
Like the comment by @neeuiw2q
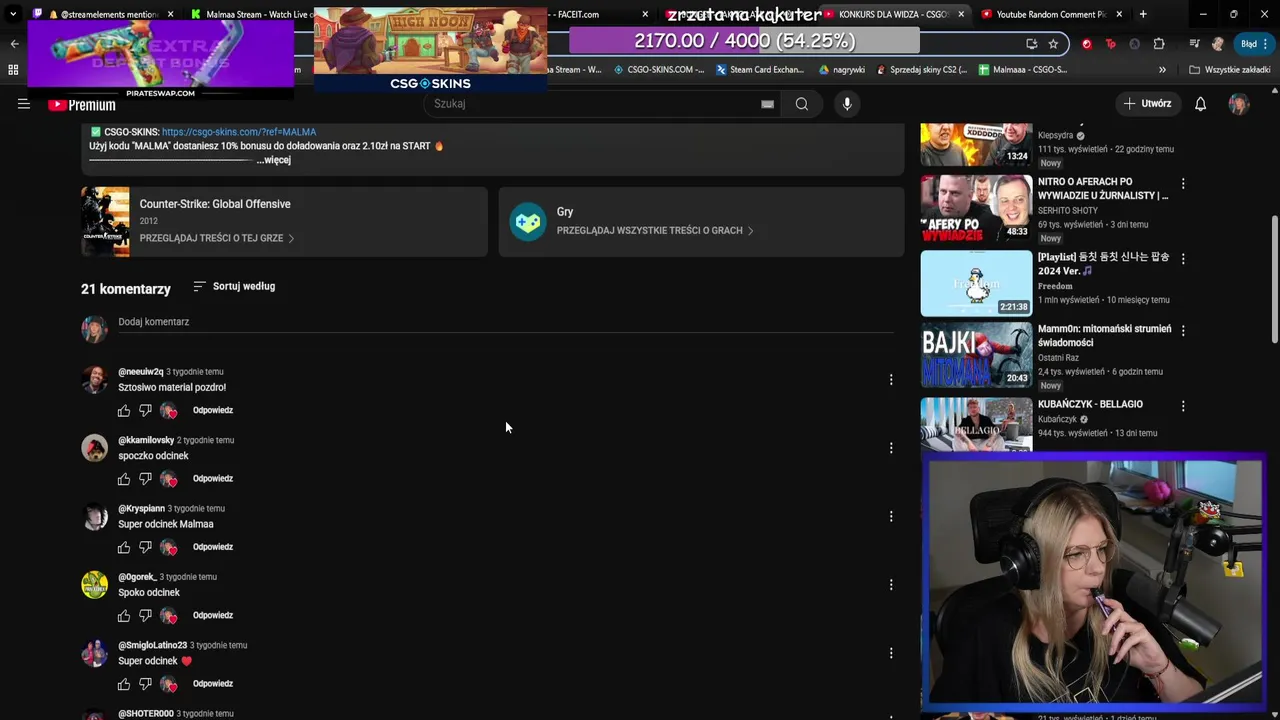pos(124,411)
